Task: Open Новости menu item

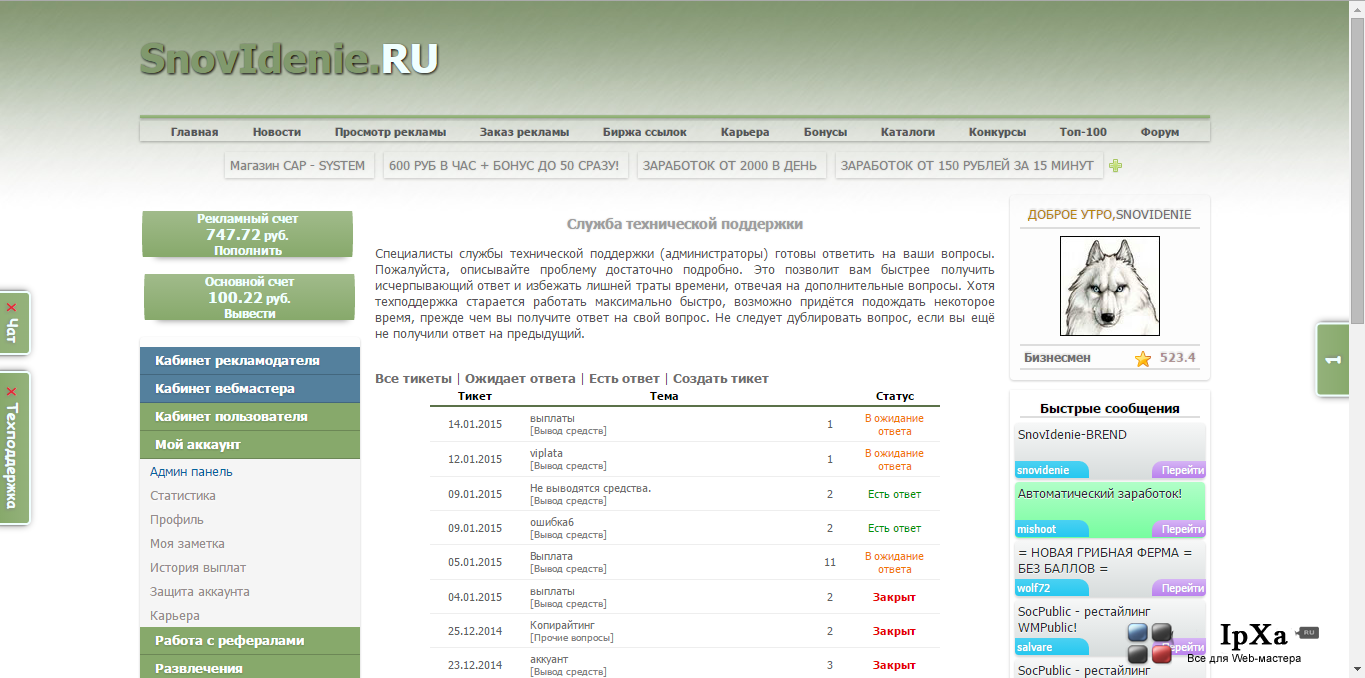Action: click(277, 132)
